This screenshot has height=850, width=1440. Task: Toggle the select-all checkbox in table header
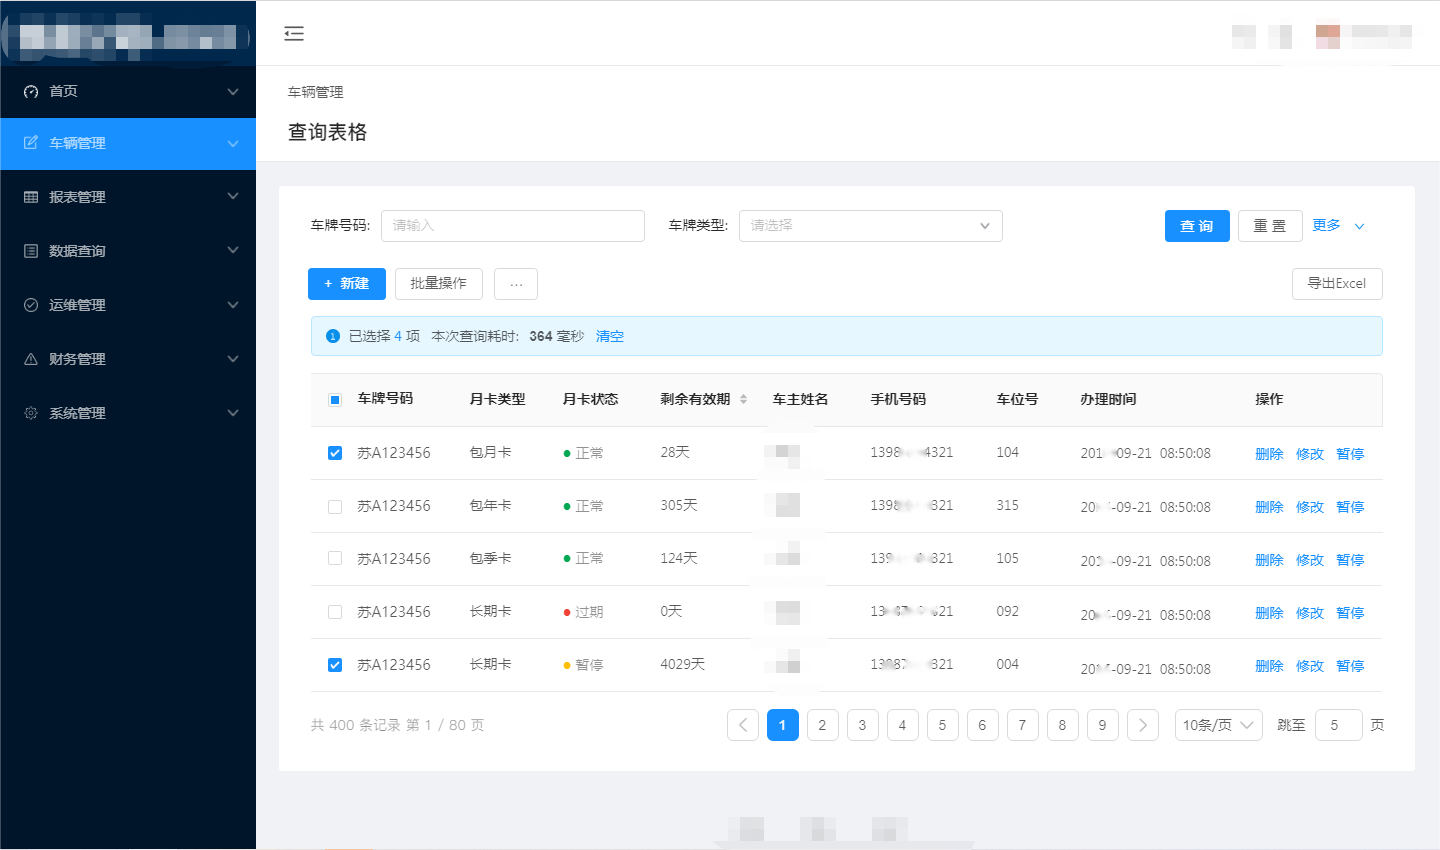coord(335,400)
